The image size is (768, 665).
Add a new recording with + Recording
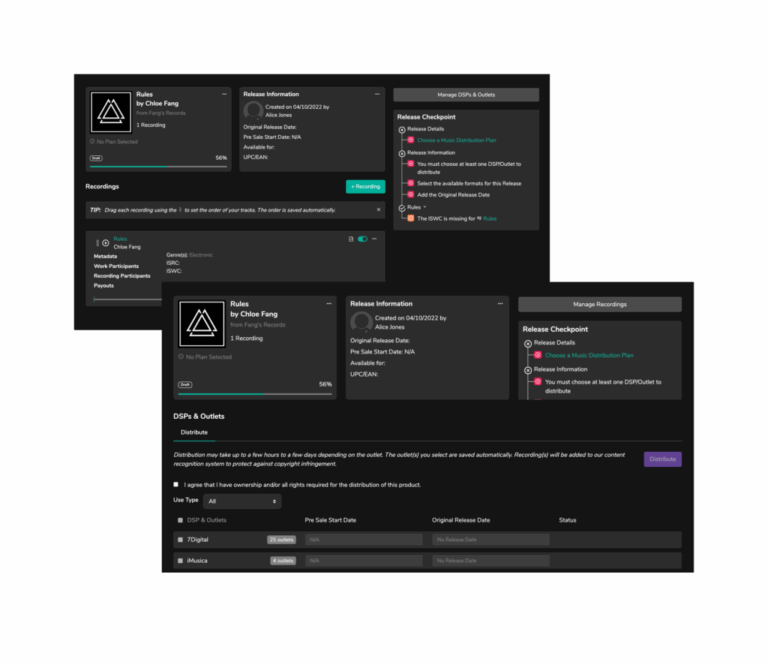[365, 187]
